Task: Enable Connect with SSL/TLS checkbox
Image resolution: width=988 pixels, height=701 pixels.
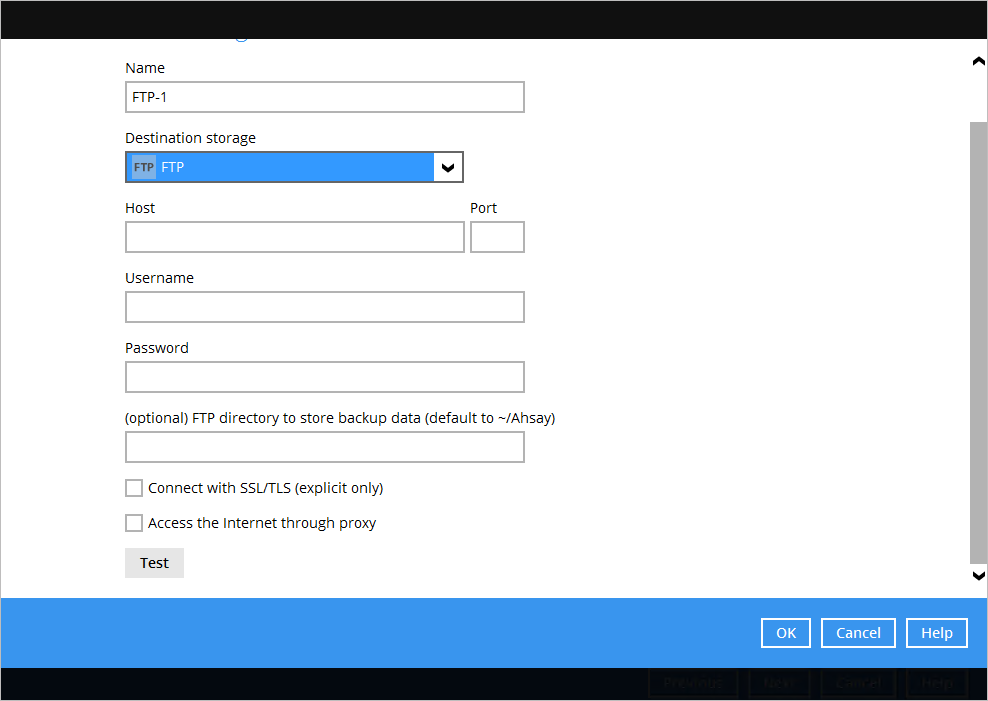Action: pos(134,488)
